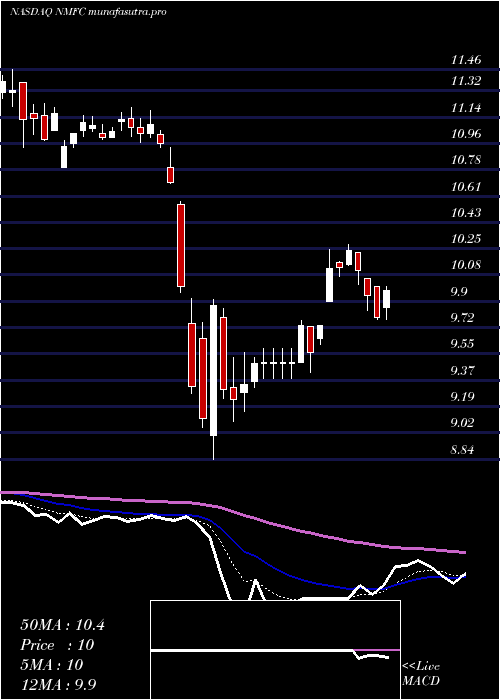Click the 9.9 price axis label

[458, 292]
